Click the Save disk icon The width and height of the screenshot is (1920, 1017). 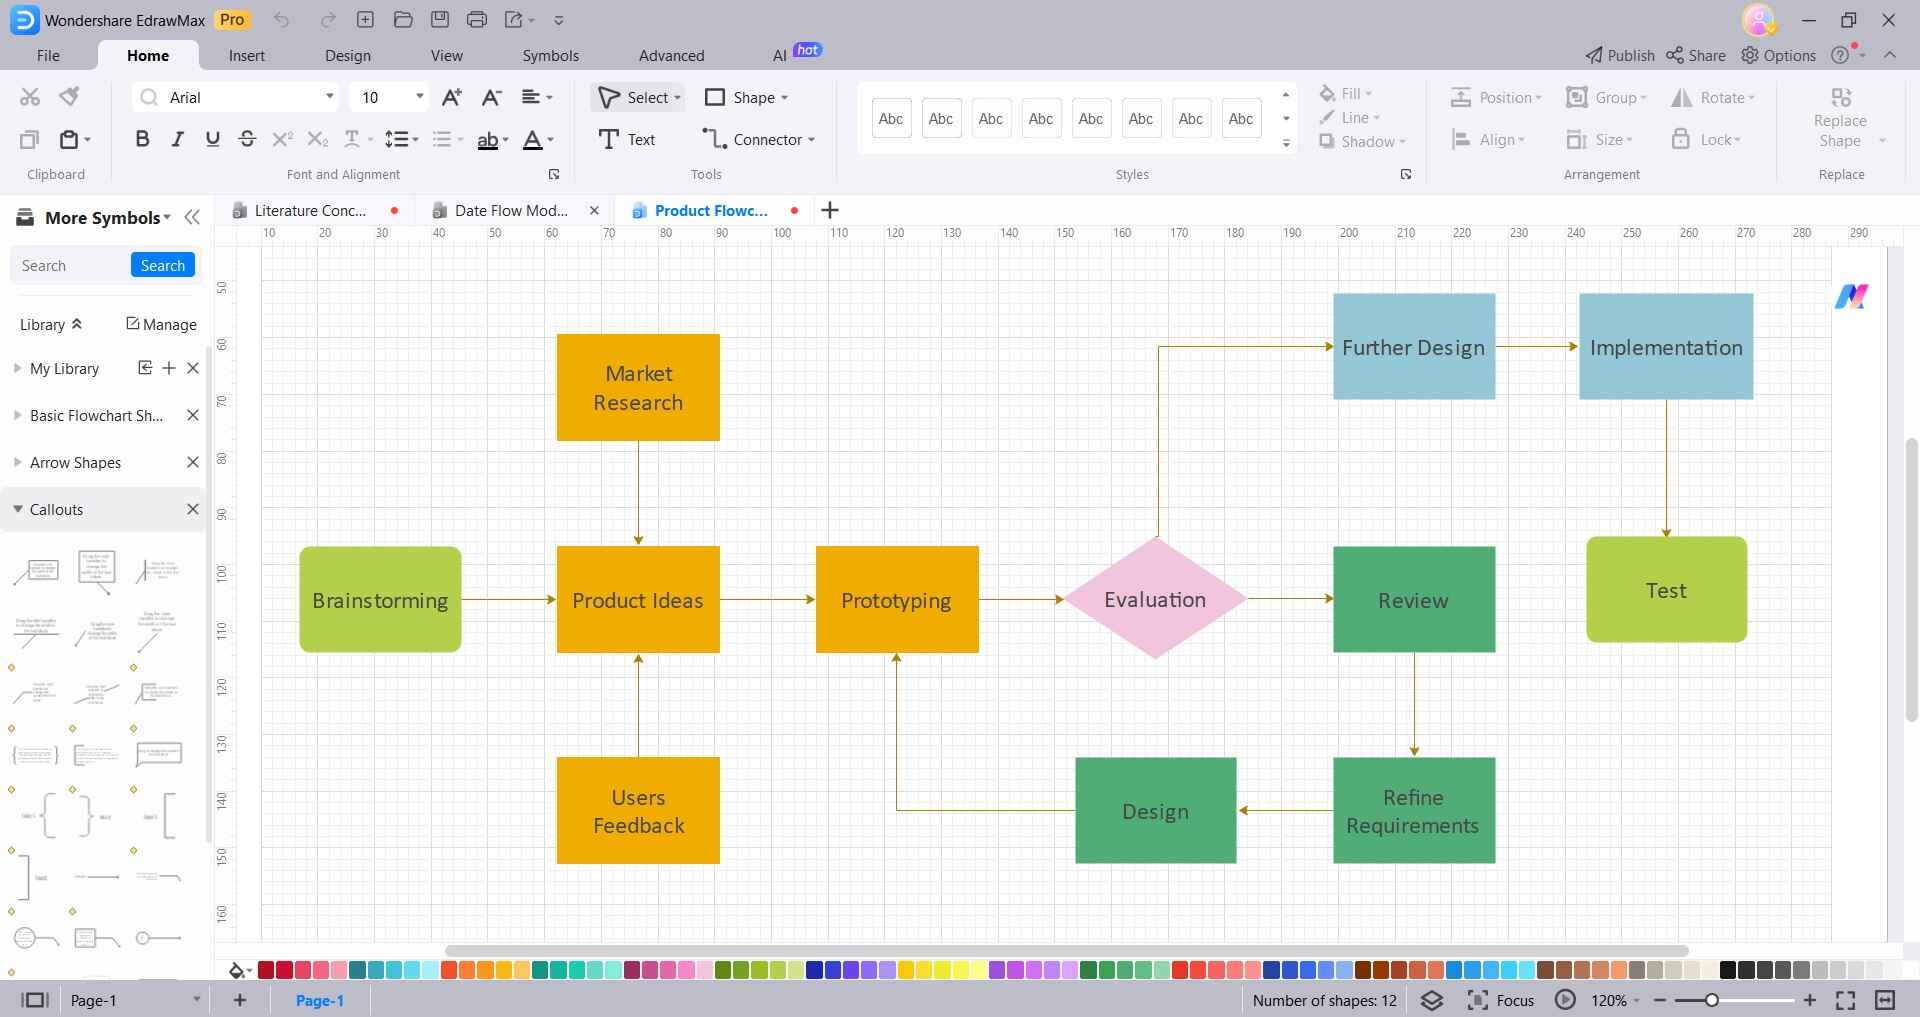coord(440,20)
